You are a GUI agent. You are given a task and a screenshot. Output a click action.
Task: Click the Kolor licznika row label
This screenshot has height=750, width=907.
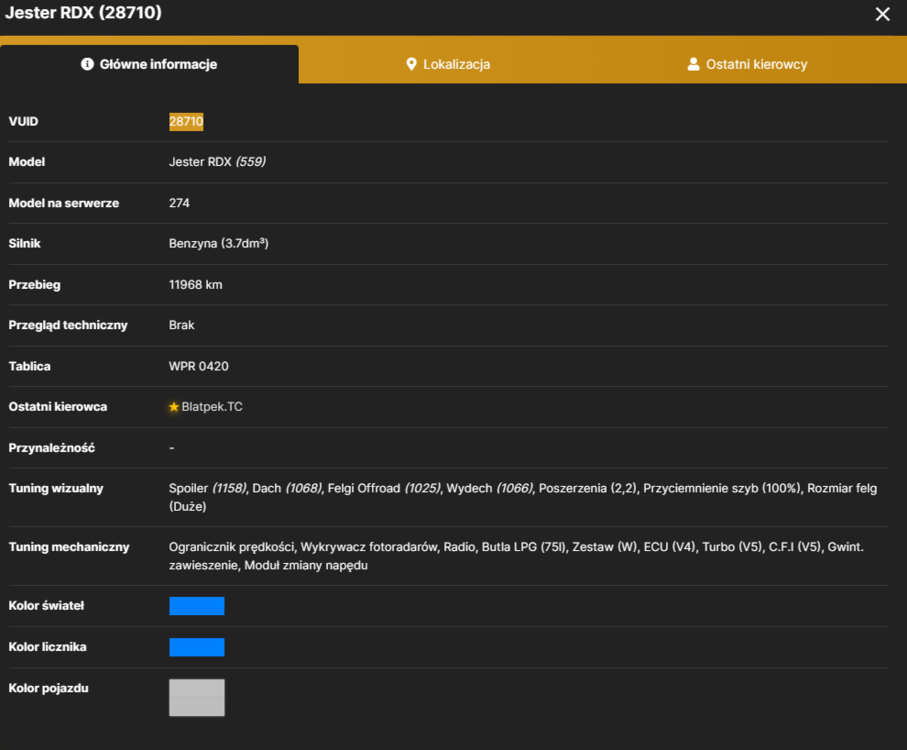coord(47,647)
